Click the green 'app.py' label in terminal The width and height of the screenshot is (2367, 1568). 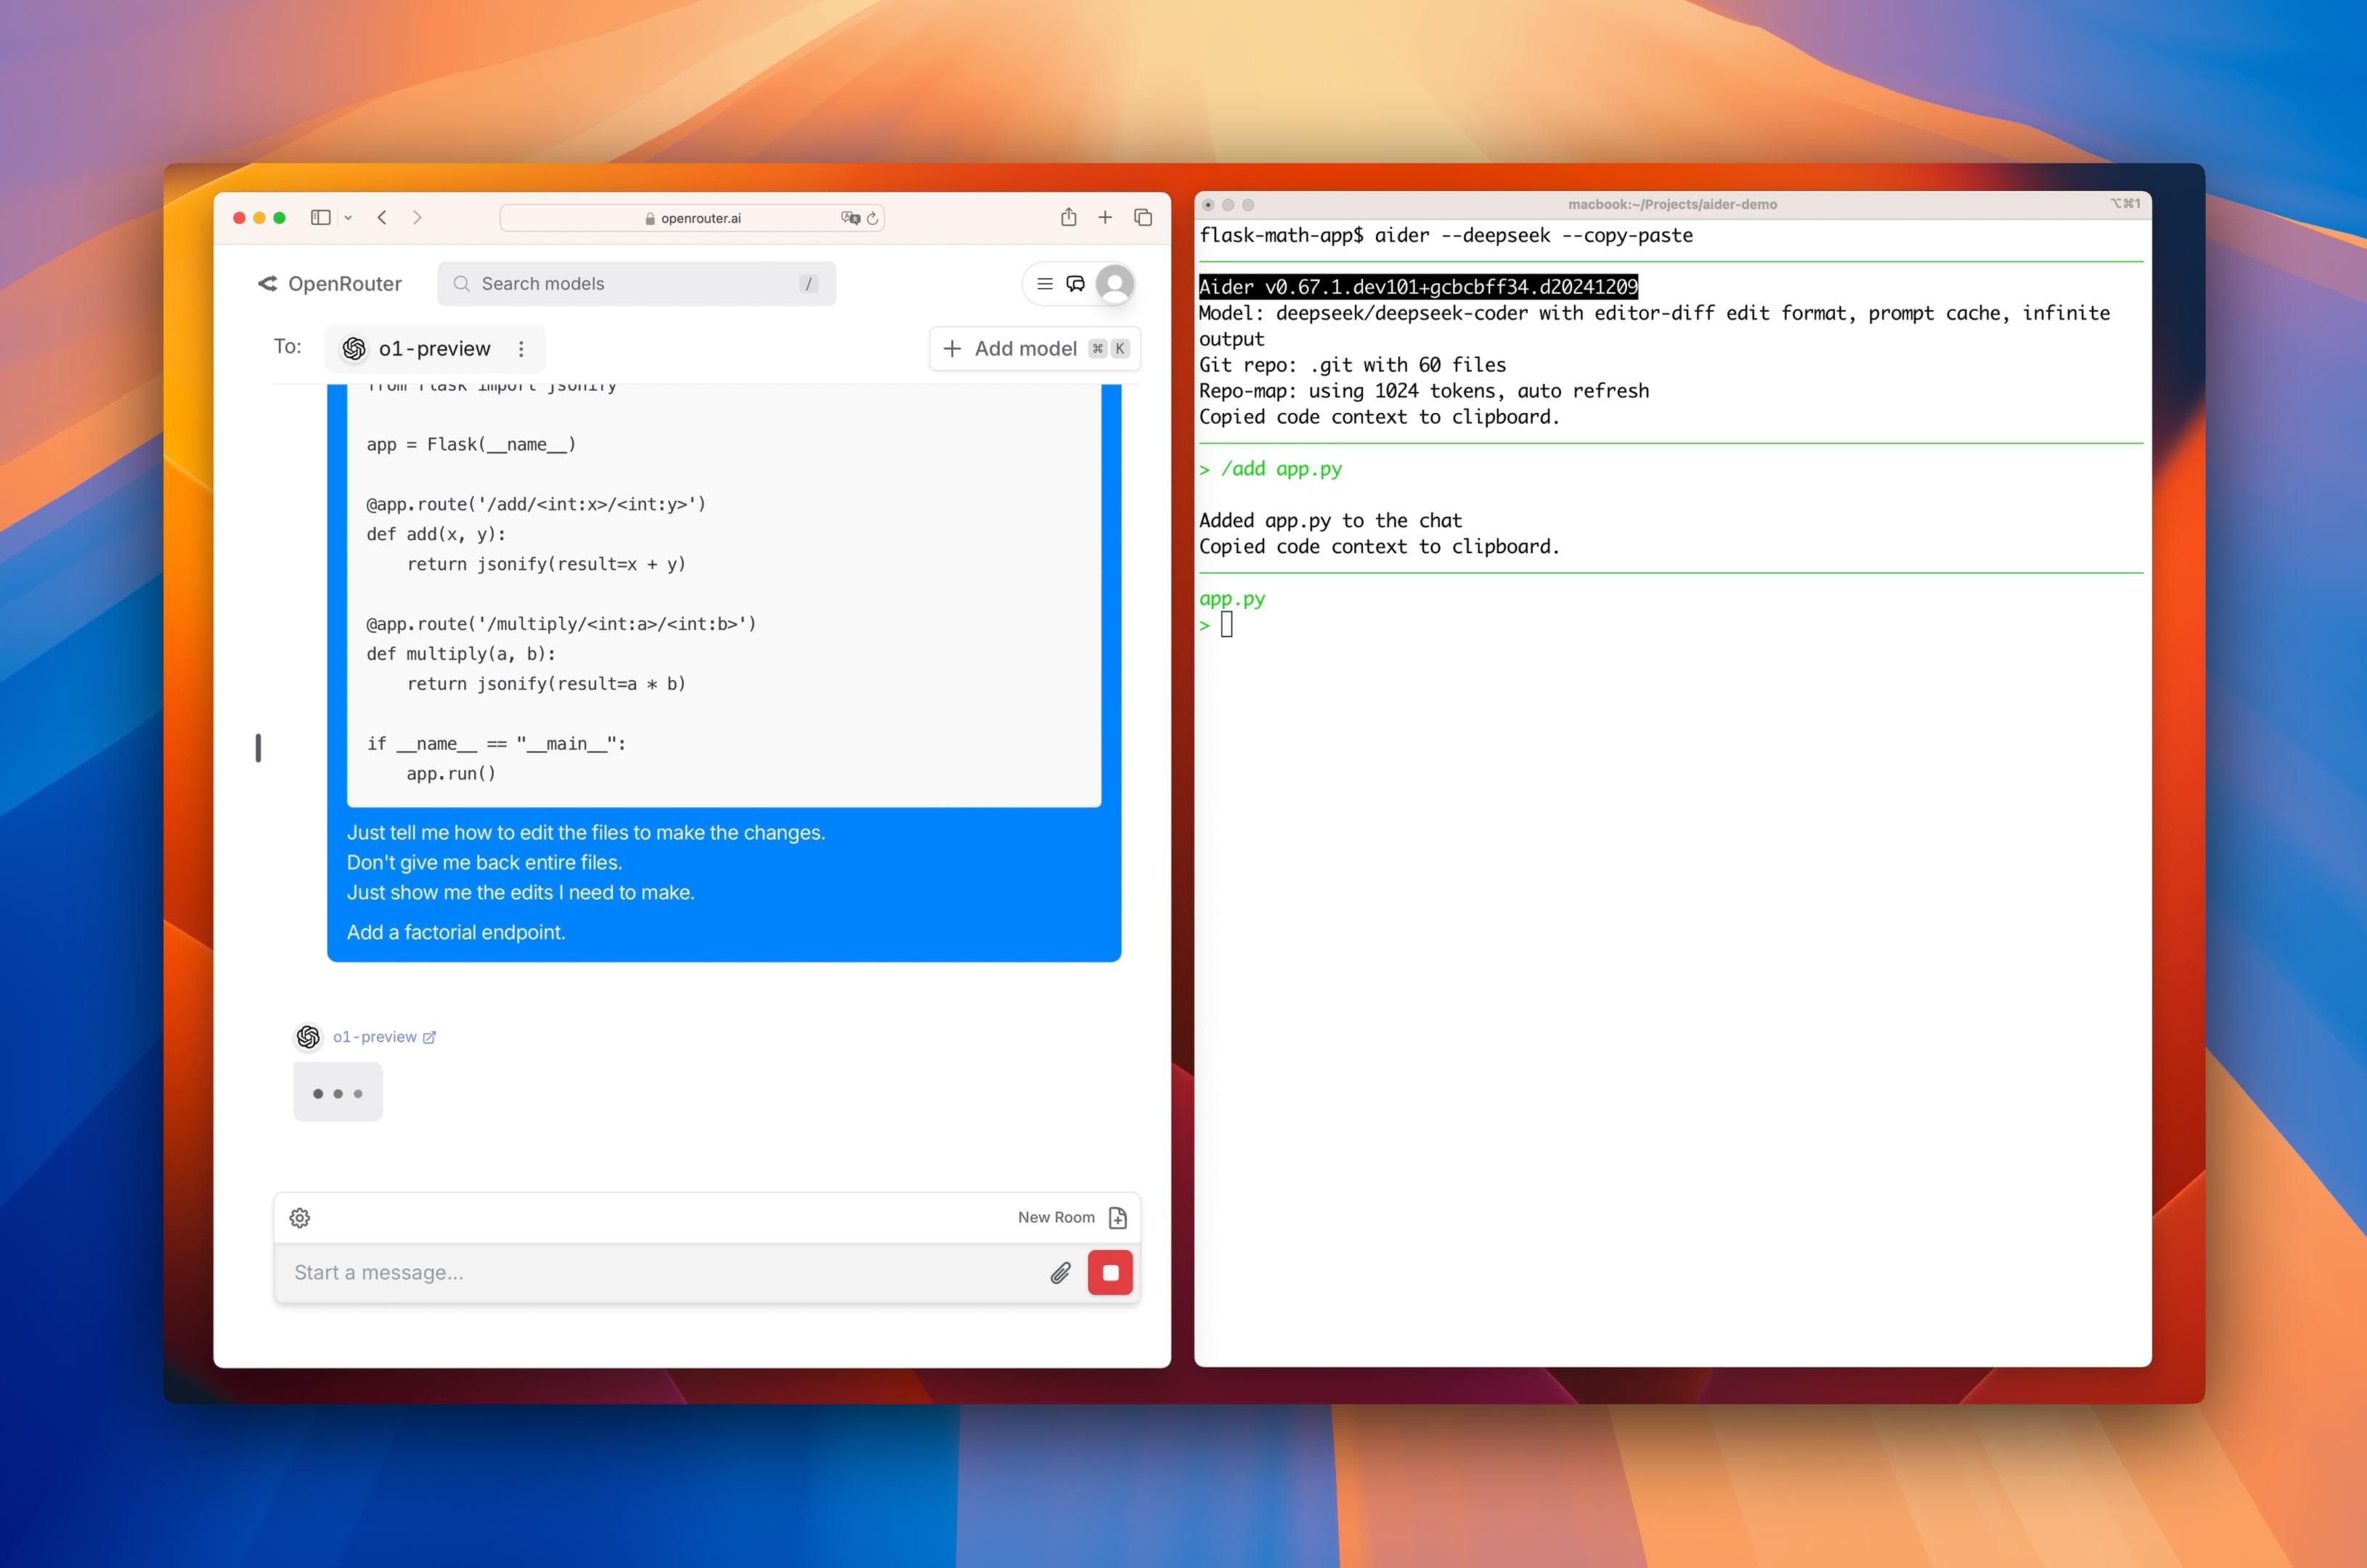click(x=1232, y=599)
